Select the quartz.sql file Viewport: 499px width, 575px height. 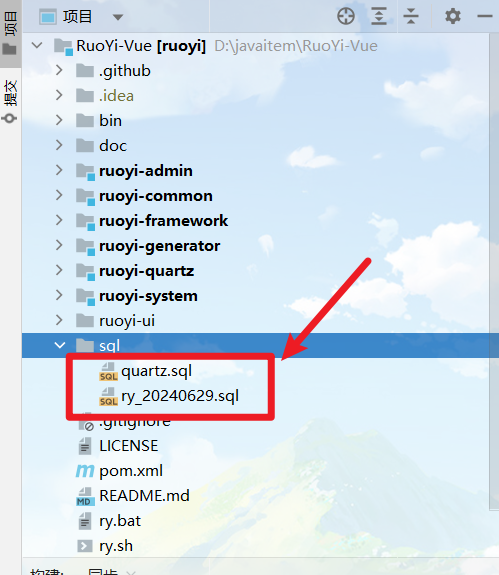pos(157,371)
